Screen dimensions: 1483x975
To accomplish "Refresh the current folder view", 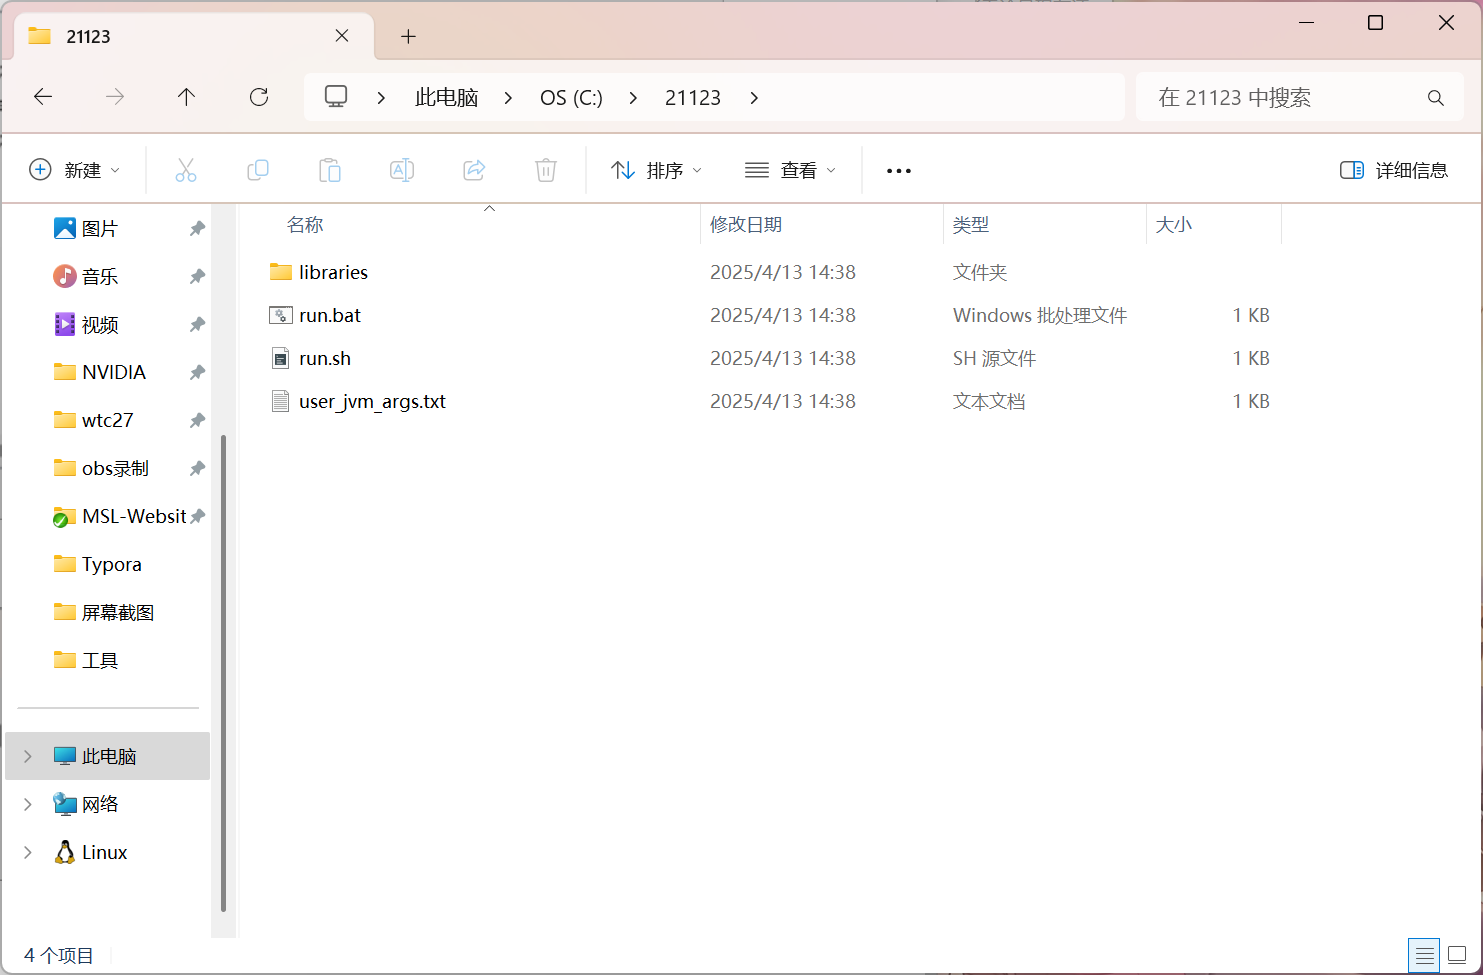I will 259,97.
